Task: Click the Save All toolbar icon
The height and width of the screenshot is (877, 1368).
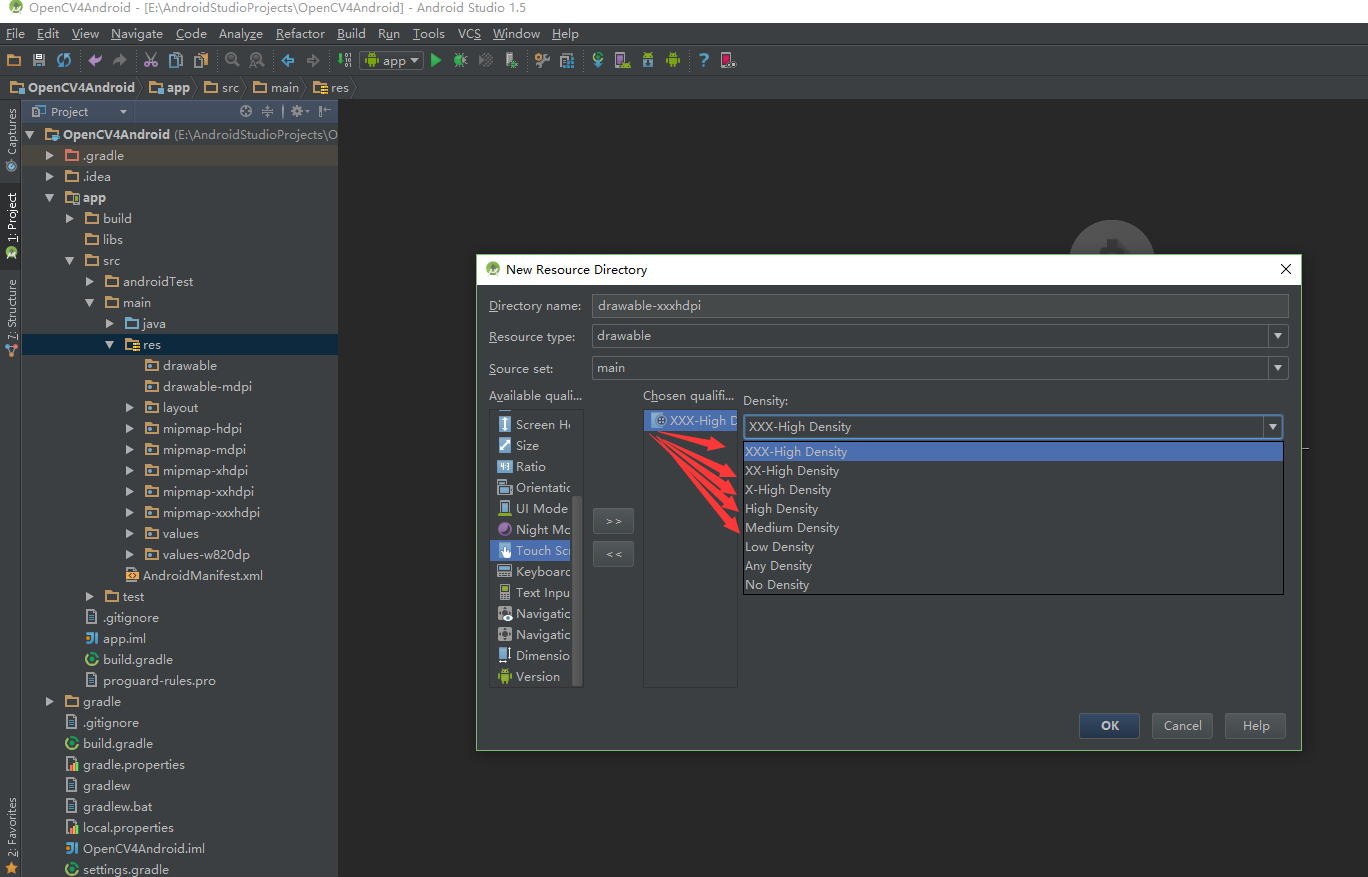Action: (39, 60)
